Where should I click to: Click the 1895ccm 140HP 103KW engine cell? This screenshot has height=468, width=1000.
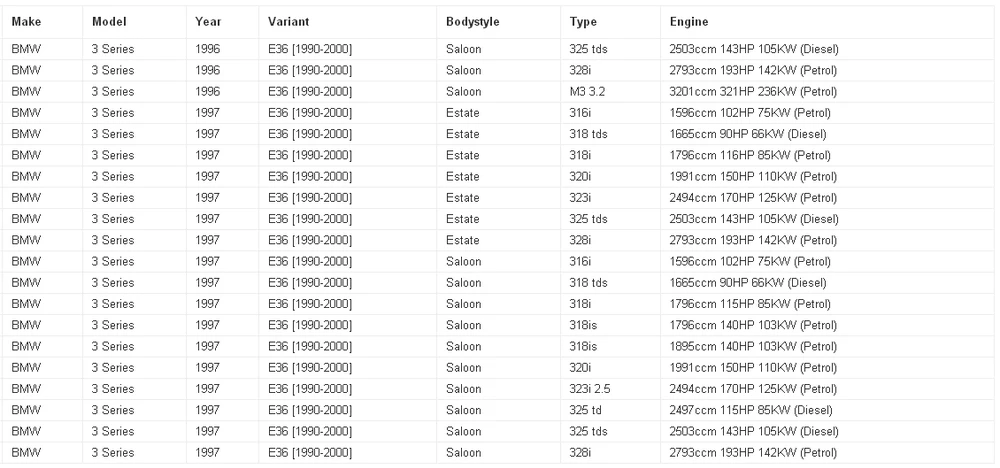point(753,347)
